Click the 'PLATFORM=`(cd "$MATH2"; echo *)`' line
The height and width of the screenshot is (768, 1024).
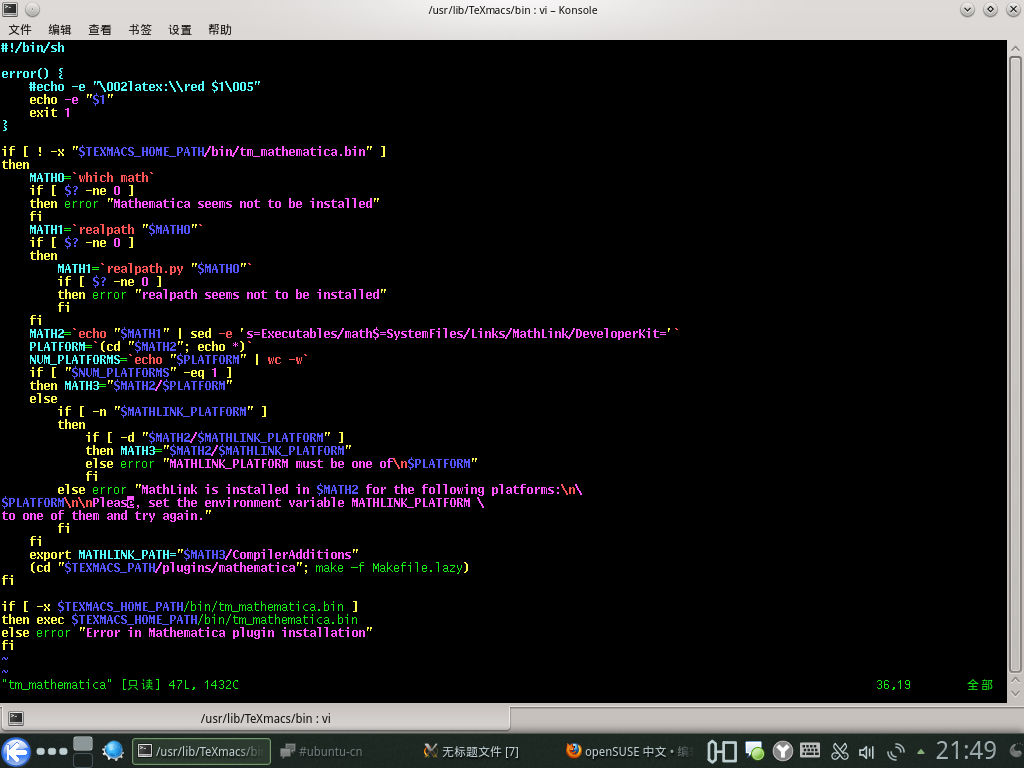point(141,347)
